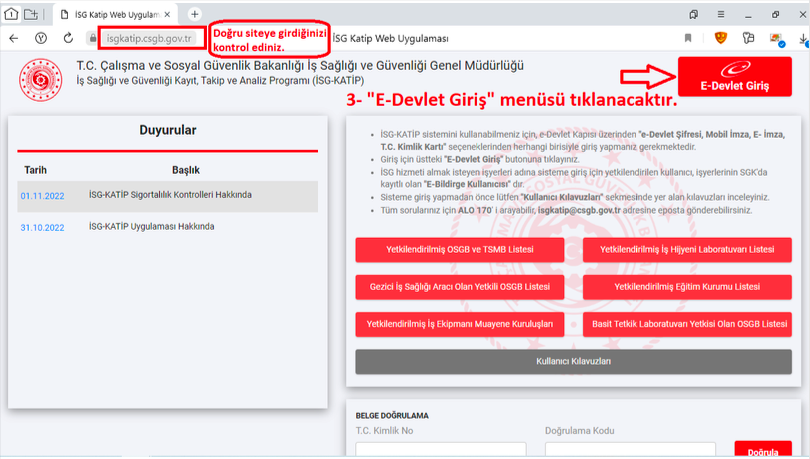The image size is (810, 459).
Task: Click the bookmark icon in the address bar
Action: coord(688,38)
